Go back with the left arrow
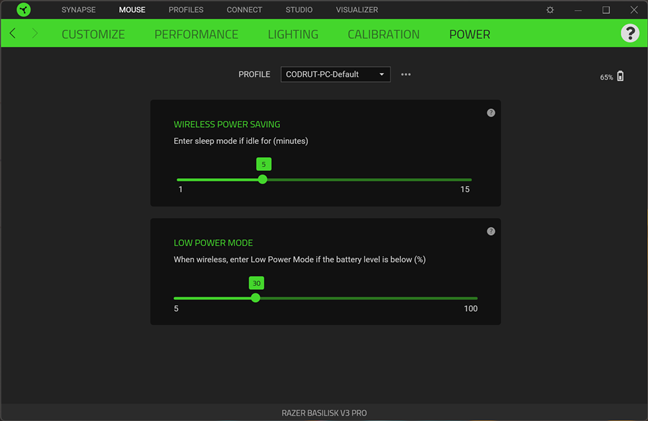The image size is (648, 421). coord(13,33)
